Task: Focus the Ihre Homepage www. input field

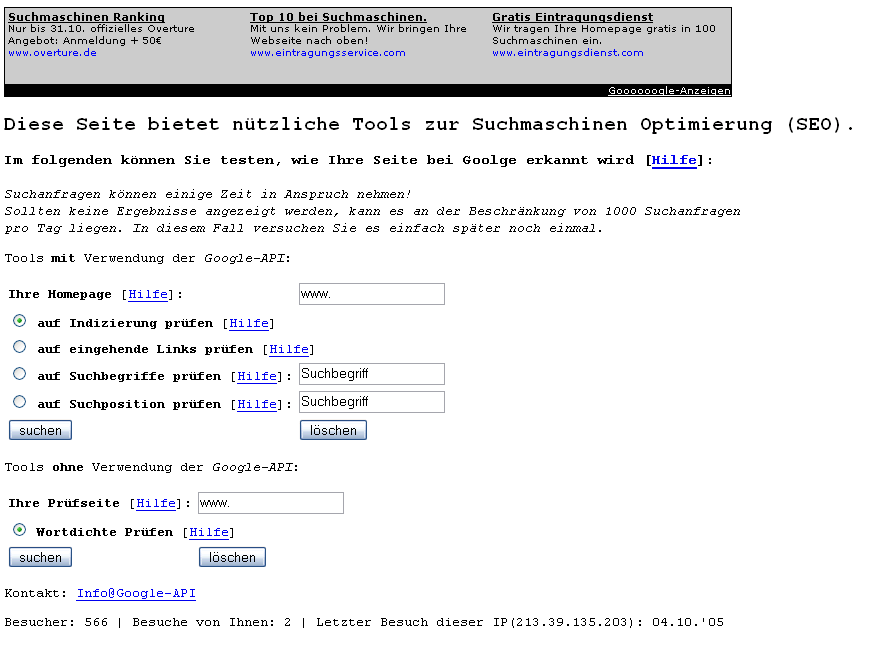Action: 372,294
